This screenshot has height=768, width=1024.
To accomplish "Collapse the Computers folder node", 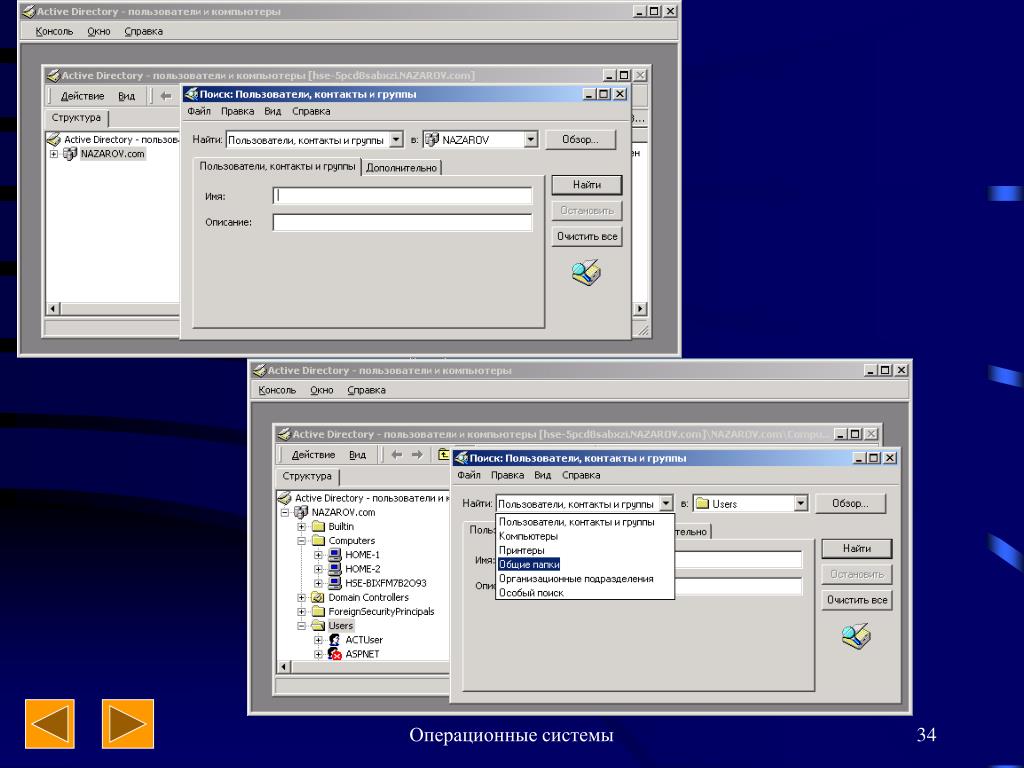I will tap(301, 541).
